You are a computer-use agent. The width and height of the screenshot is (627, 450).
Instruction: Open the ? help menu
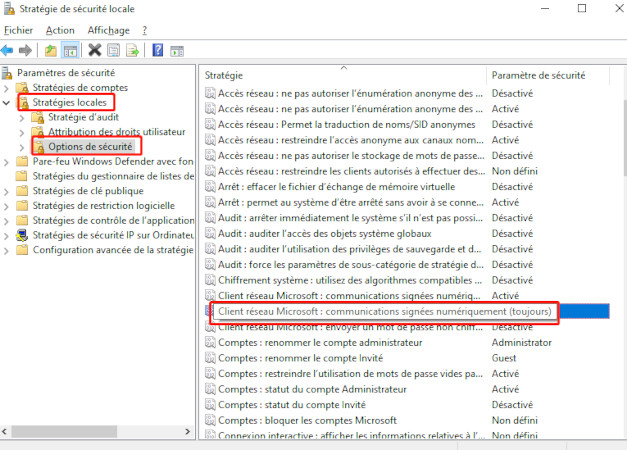tap(144, 30)
